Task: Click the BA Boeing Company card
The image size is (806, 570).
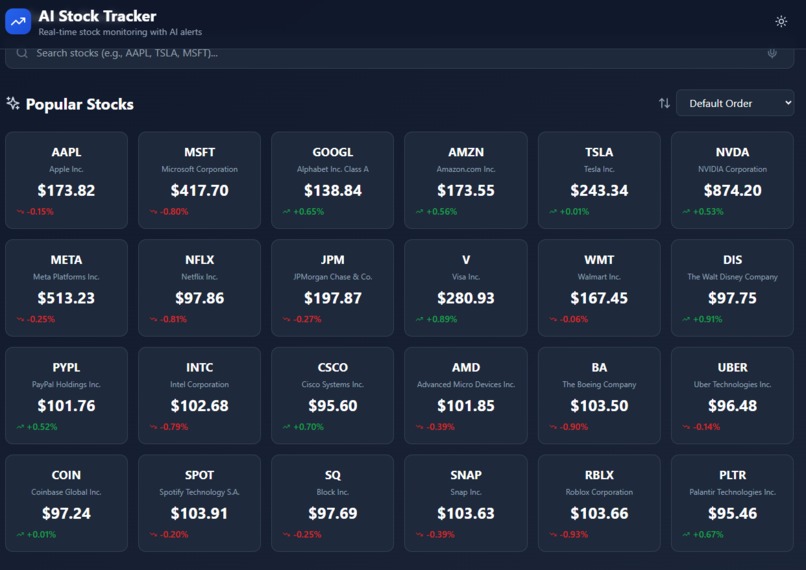Action: (x=599, y=395)
